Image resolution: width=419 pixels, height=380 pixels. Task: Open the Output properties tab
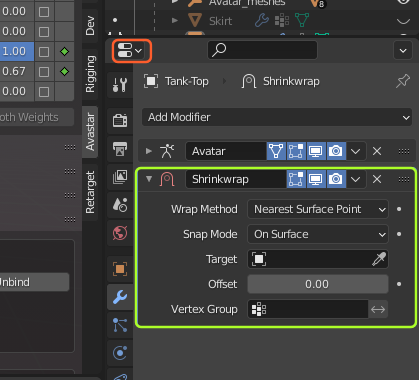click(120, 149)
